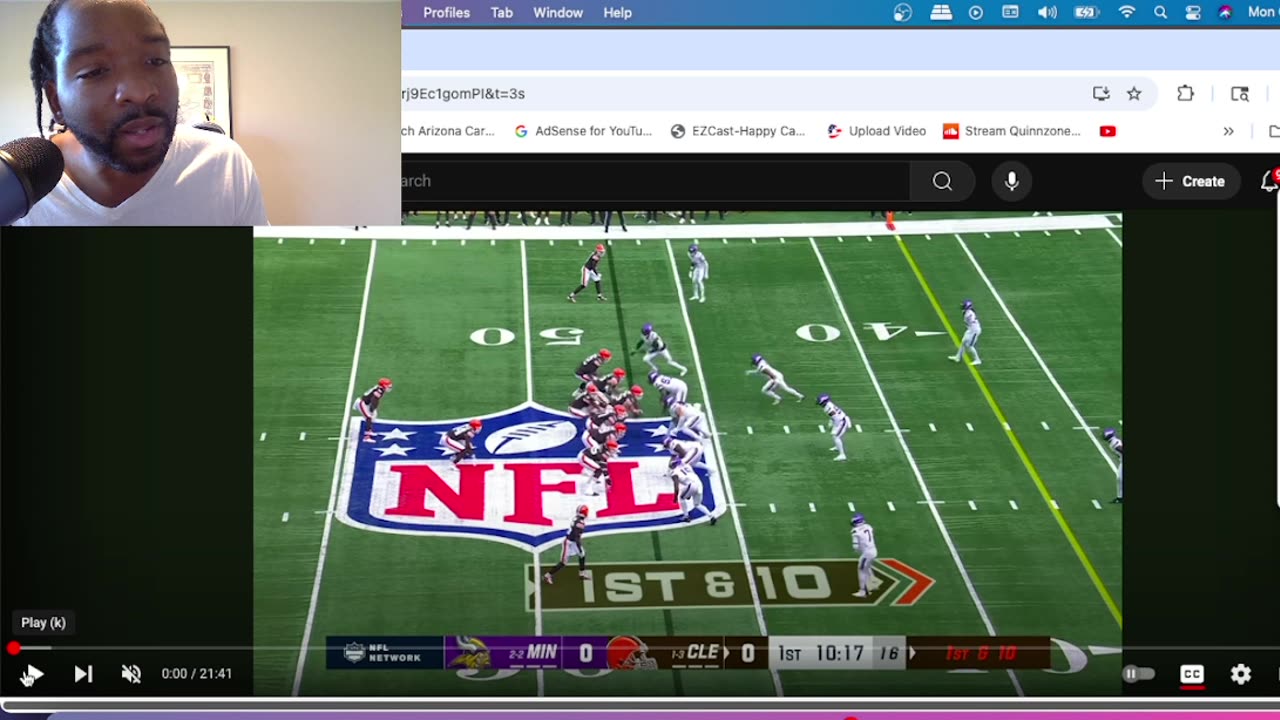The height and width of the screenshot is (720, 1280).
Task: Open the Profiles menu
Action: tap(446, 13)
